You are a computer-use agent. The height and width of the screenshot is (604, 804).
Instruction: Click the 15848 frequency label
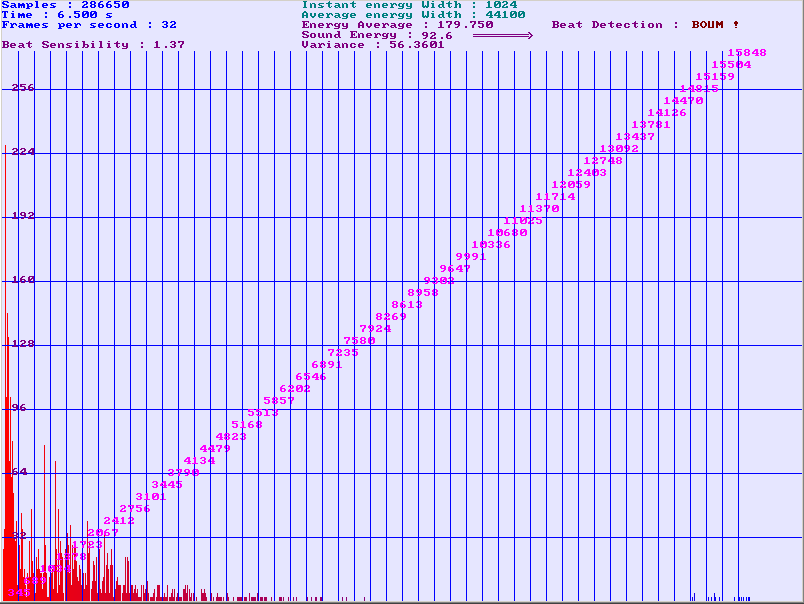(x=747, y=53)
